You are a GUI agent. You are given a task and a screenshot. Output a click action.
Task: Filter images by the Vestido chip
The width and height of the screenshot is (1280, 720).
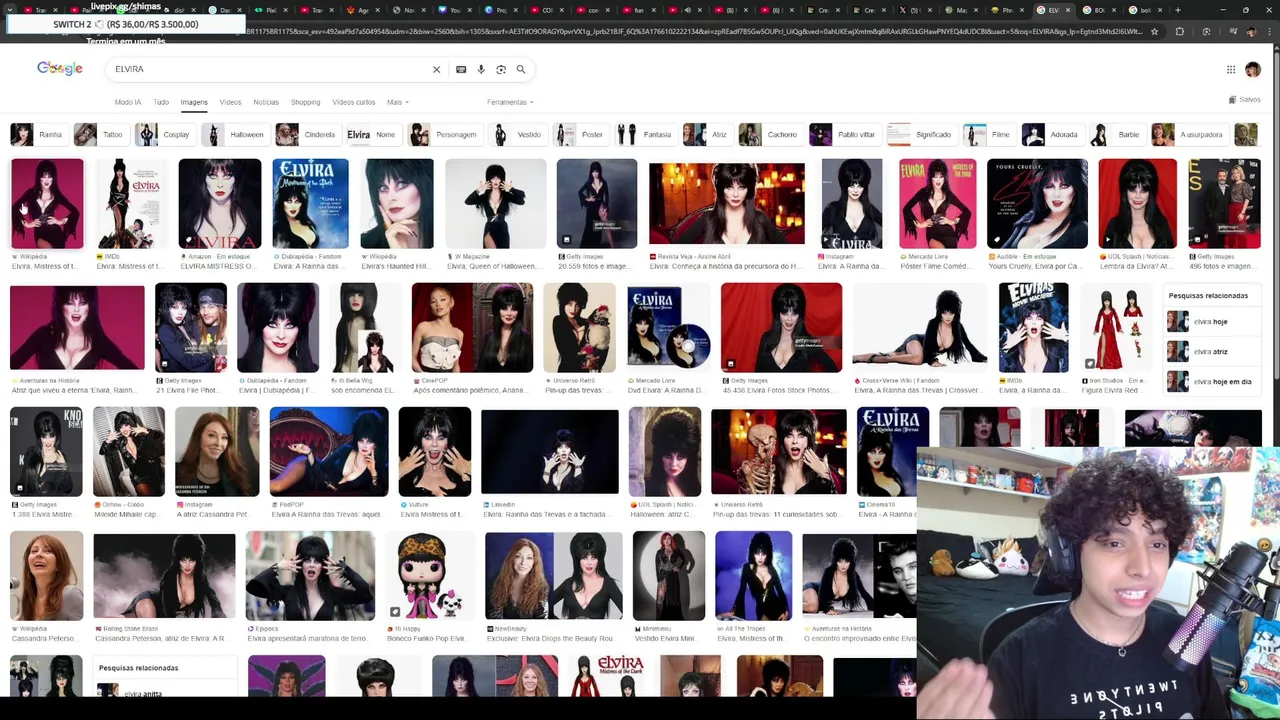[x=517, y=134]
